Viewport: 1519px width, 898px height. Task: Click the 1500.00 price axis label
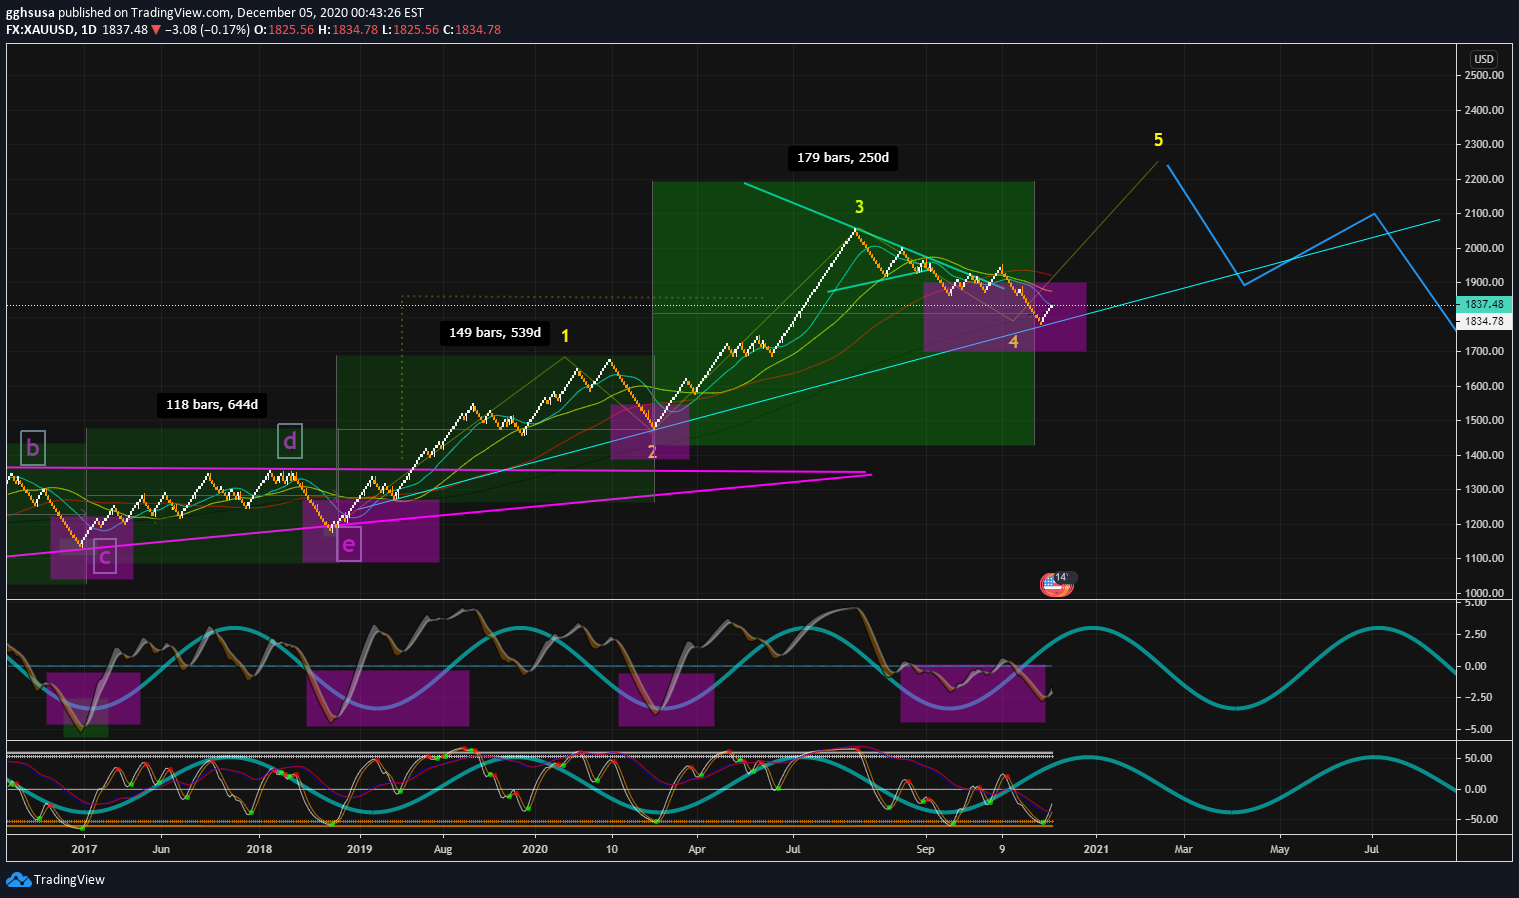1484,420
